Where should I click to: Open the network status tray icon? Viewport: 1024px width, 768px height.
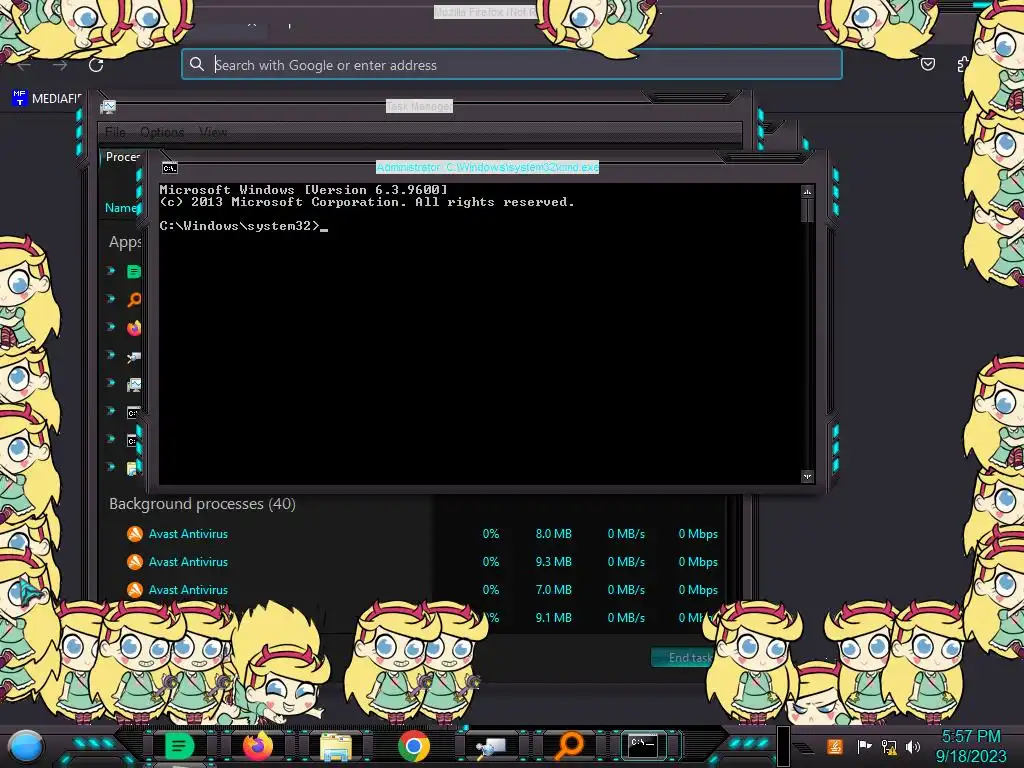pyautogui.click(x=889, y=746)
